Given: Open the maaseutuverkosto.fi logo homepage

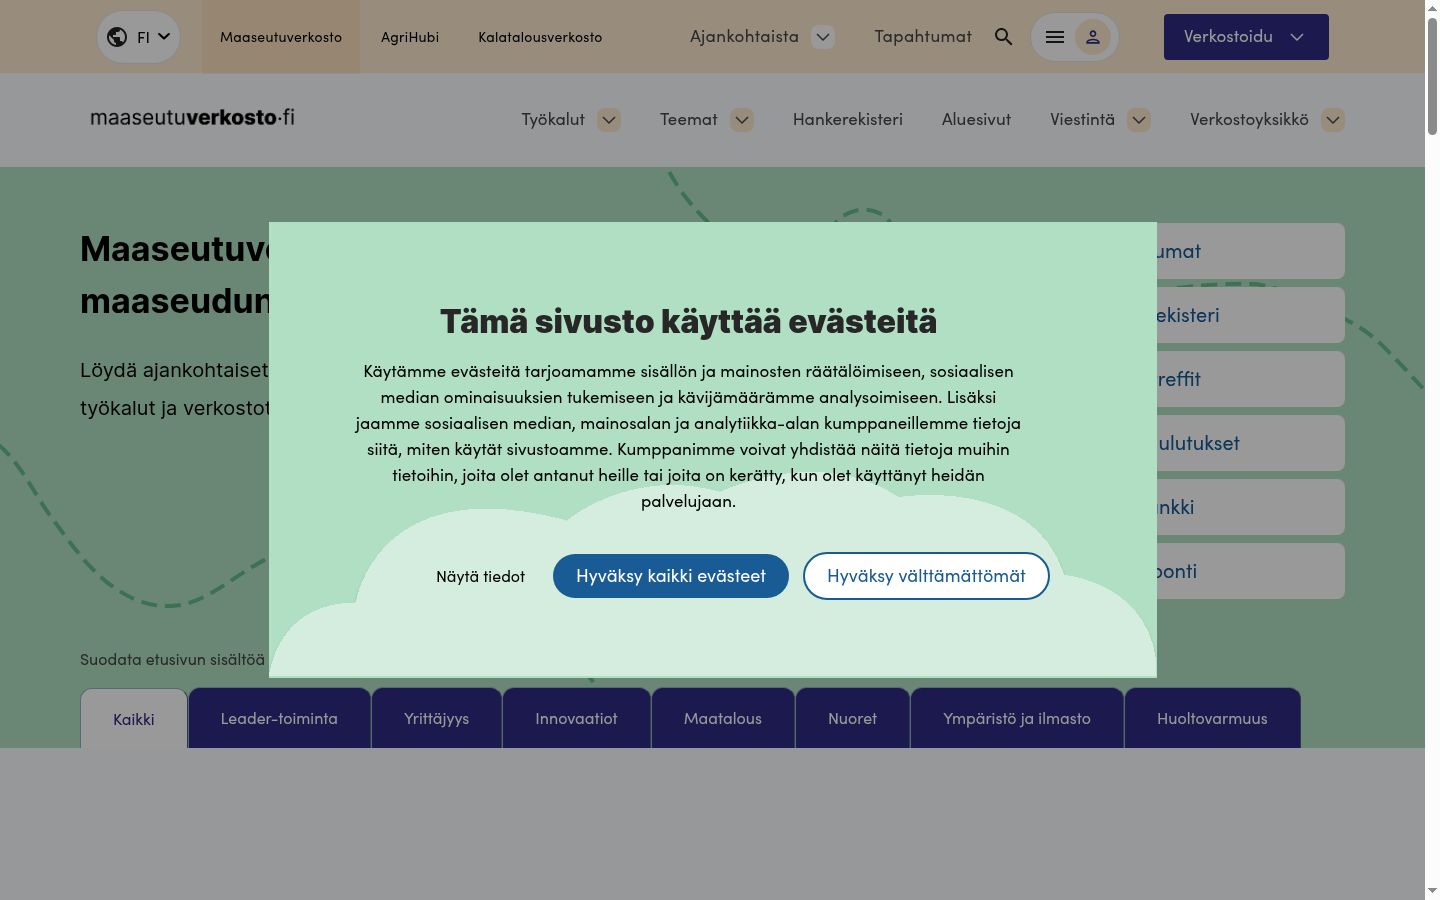Looking at the screenshot, I should (x=192, y=118).
